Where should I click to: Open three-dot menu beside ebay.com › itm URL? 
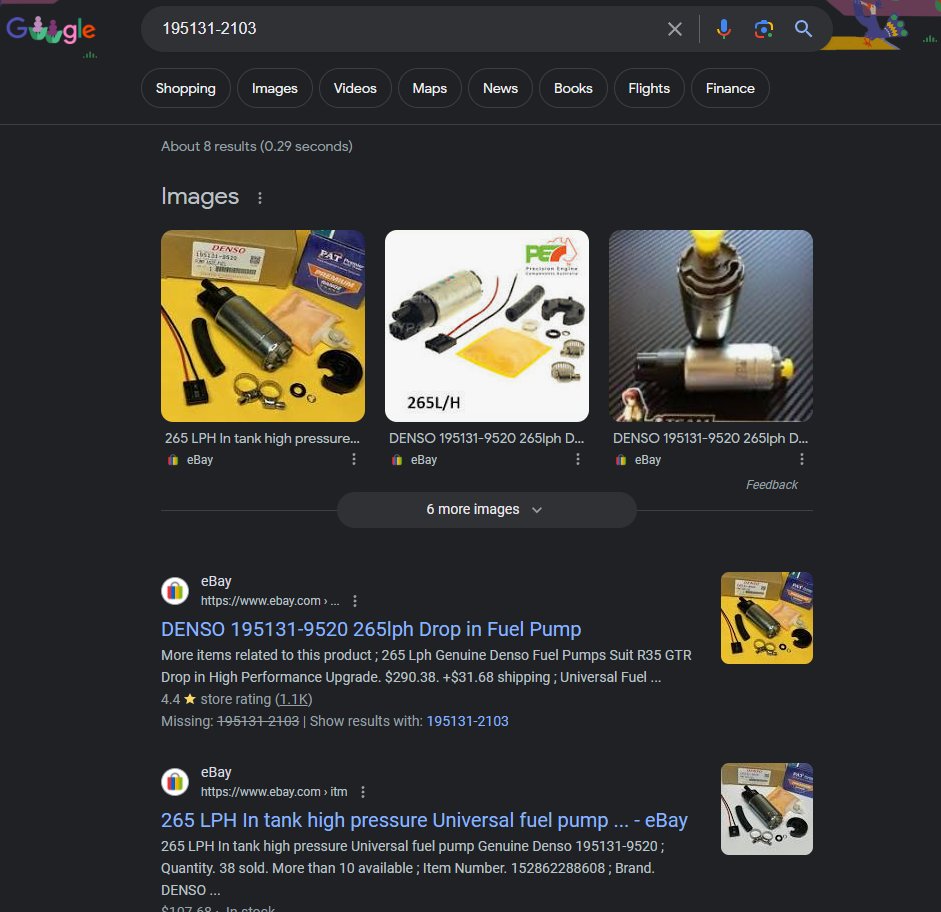pyautogui.click(x=362, y=792)
